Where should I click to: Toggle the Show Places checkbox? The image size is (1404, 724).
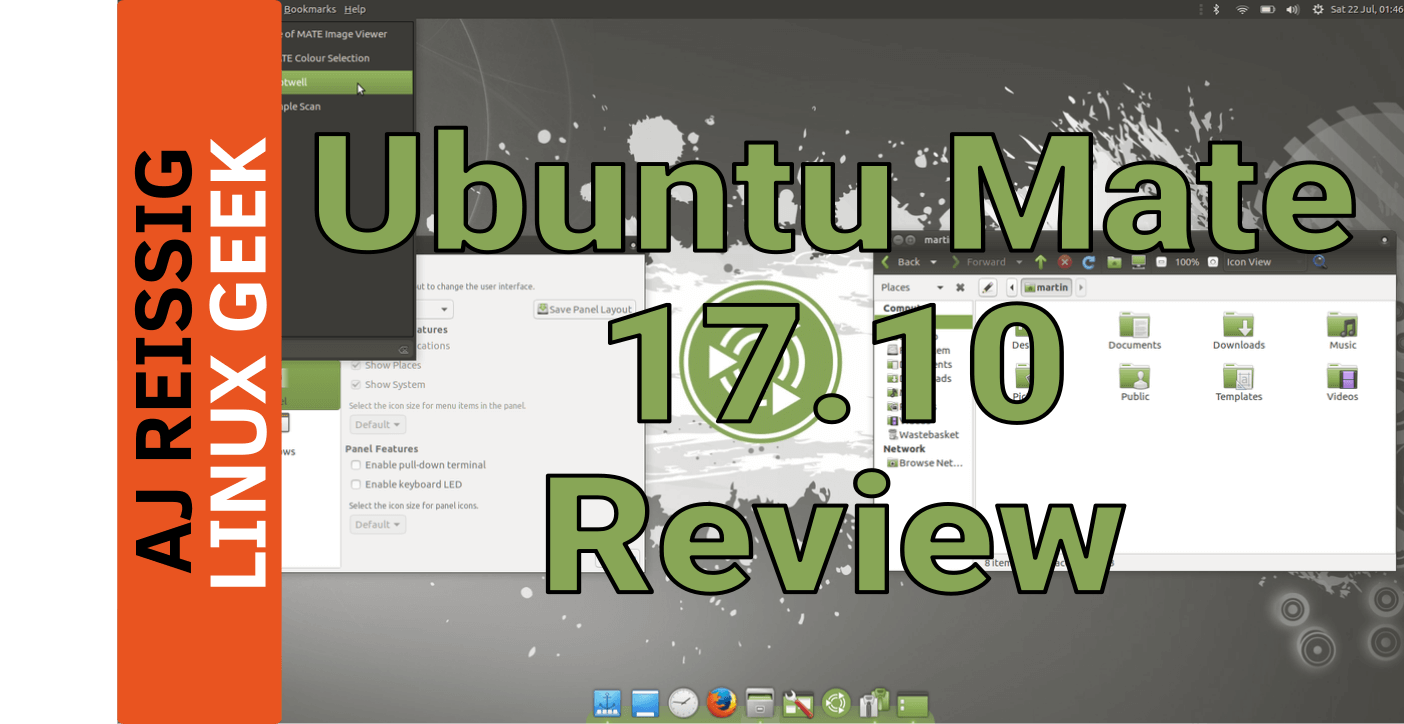point(355,365)
